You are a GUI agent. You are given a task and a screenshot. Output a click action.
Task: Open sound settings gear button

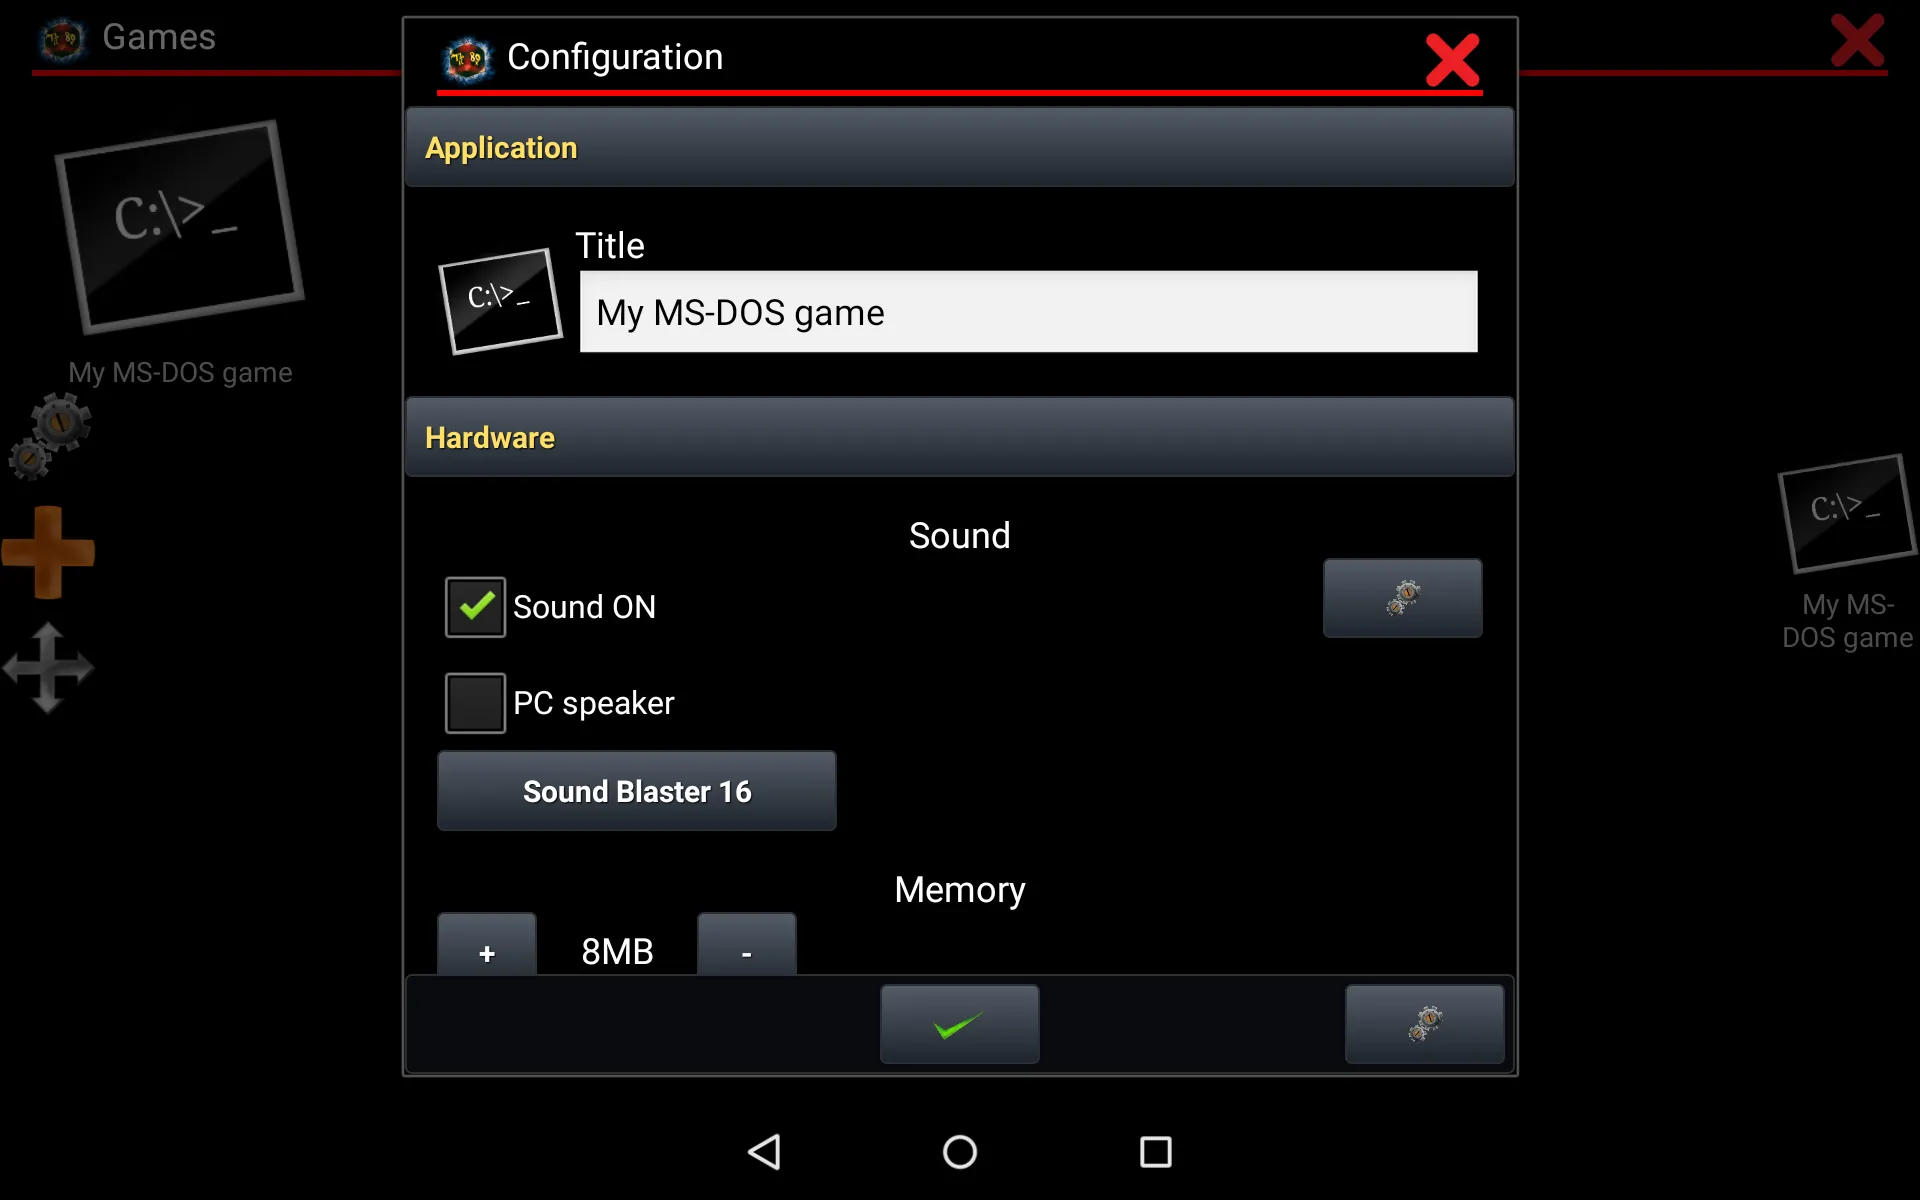(1402, 598)
